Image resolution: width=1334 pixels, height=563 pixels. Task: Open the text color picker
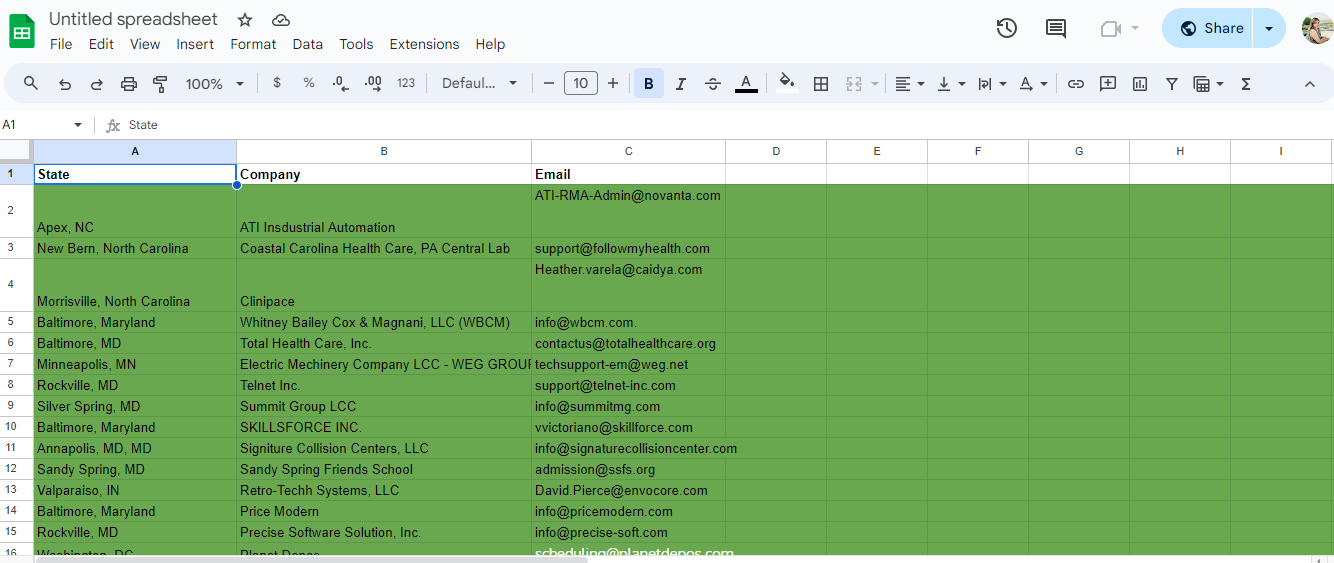click(746, 84)
